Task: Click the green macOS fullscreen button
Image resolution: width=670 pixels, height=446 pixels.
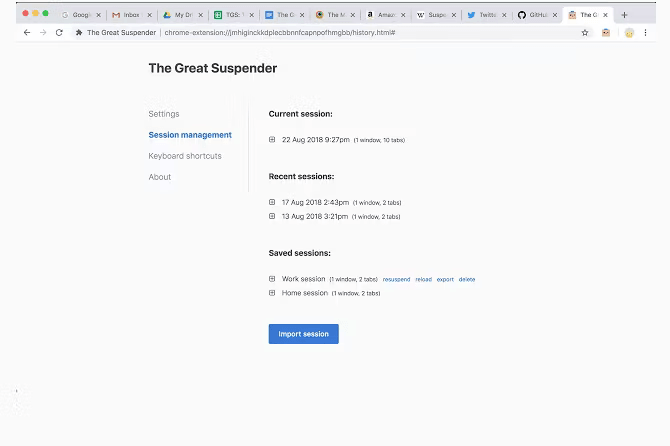Action: click(45, 13)
